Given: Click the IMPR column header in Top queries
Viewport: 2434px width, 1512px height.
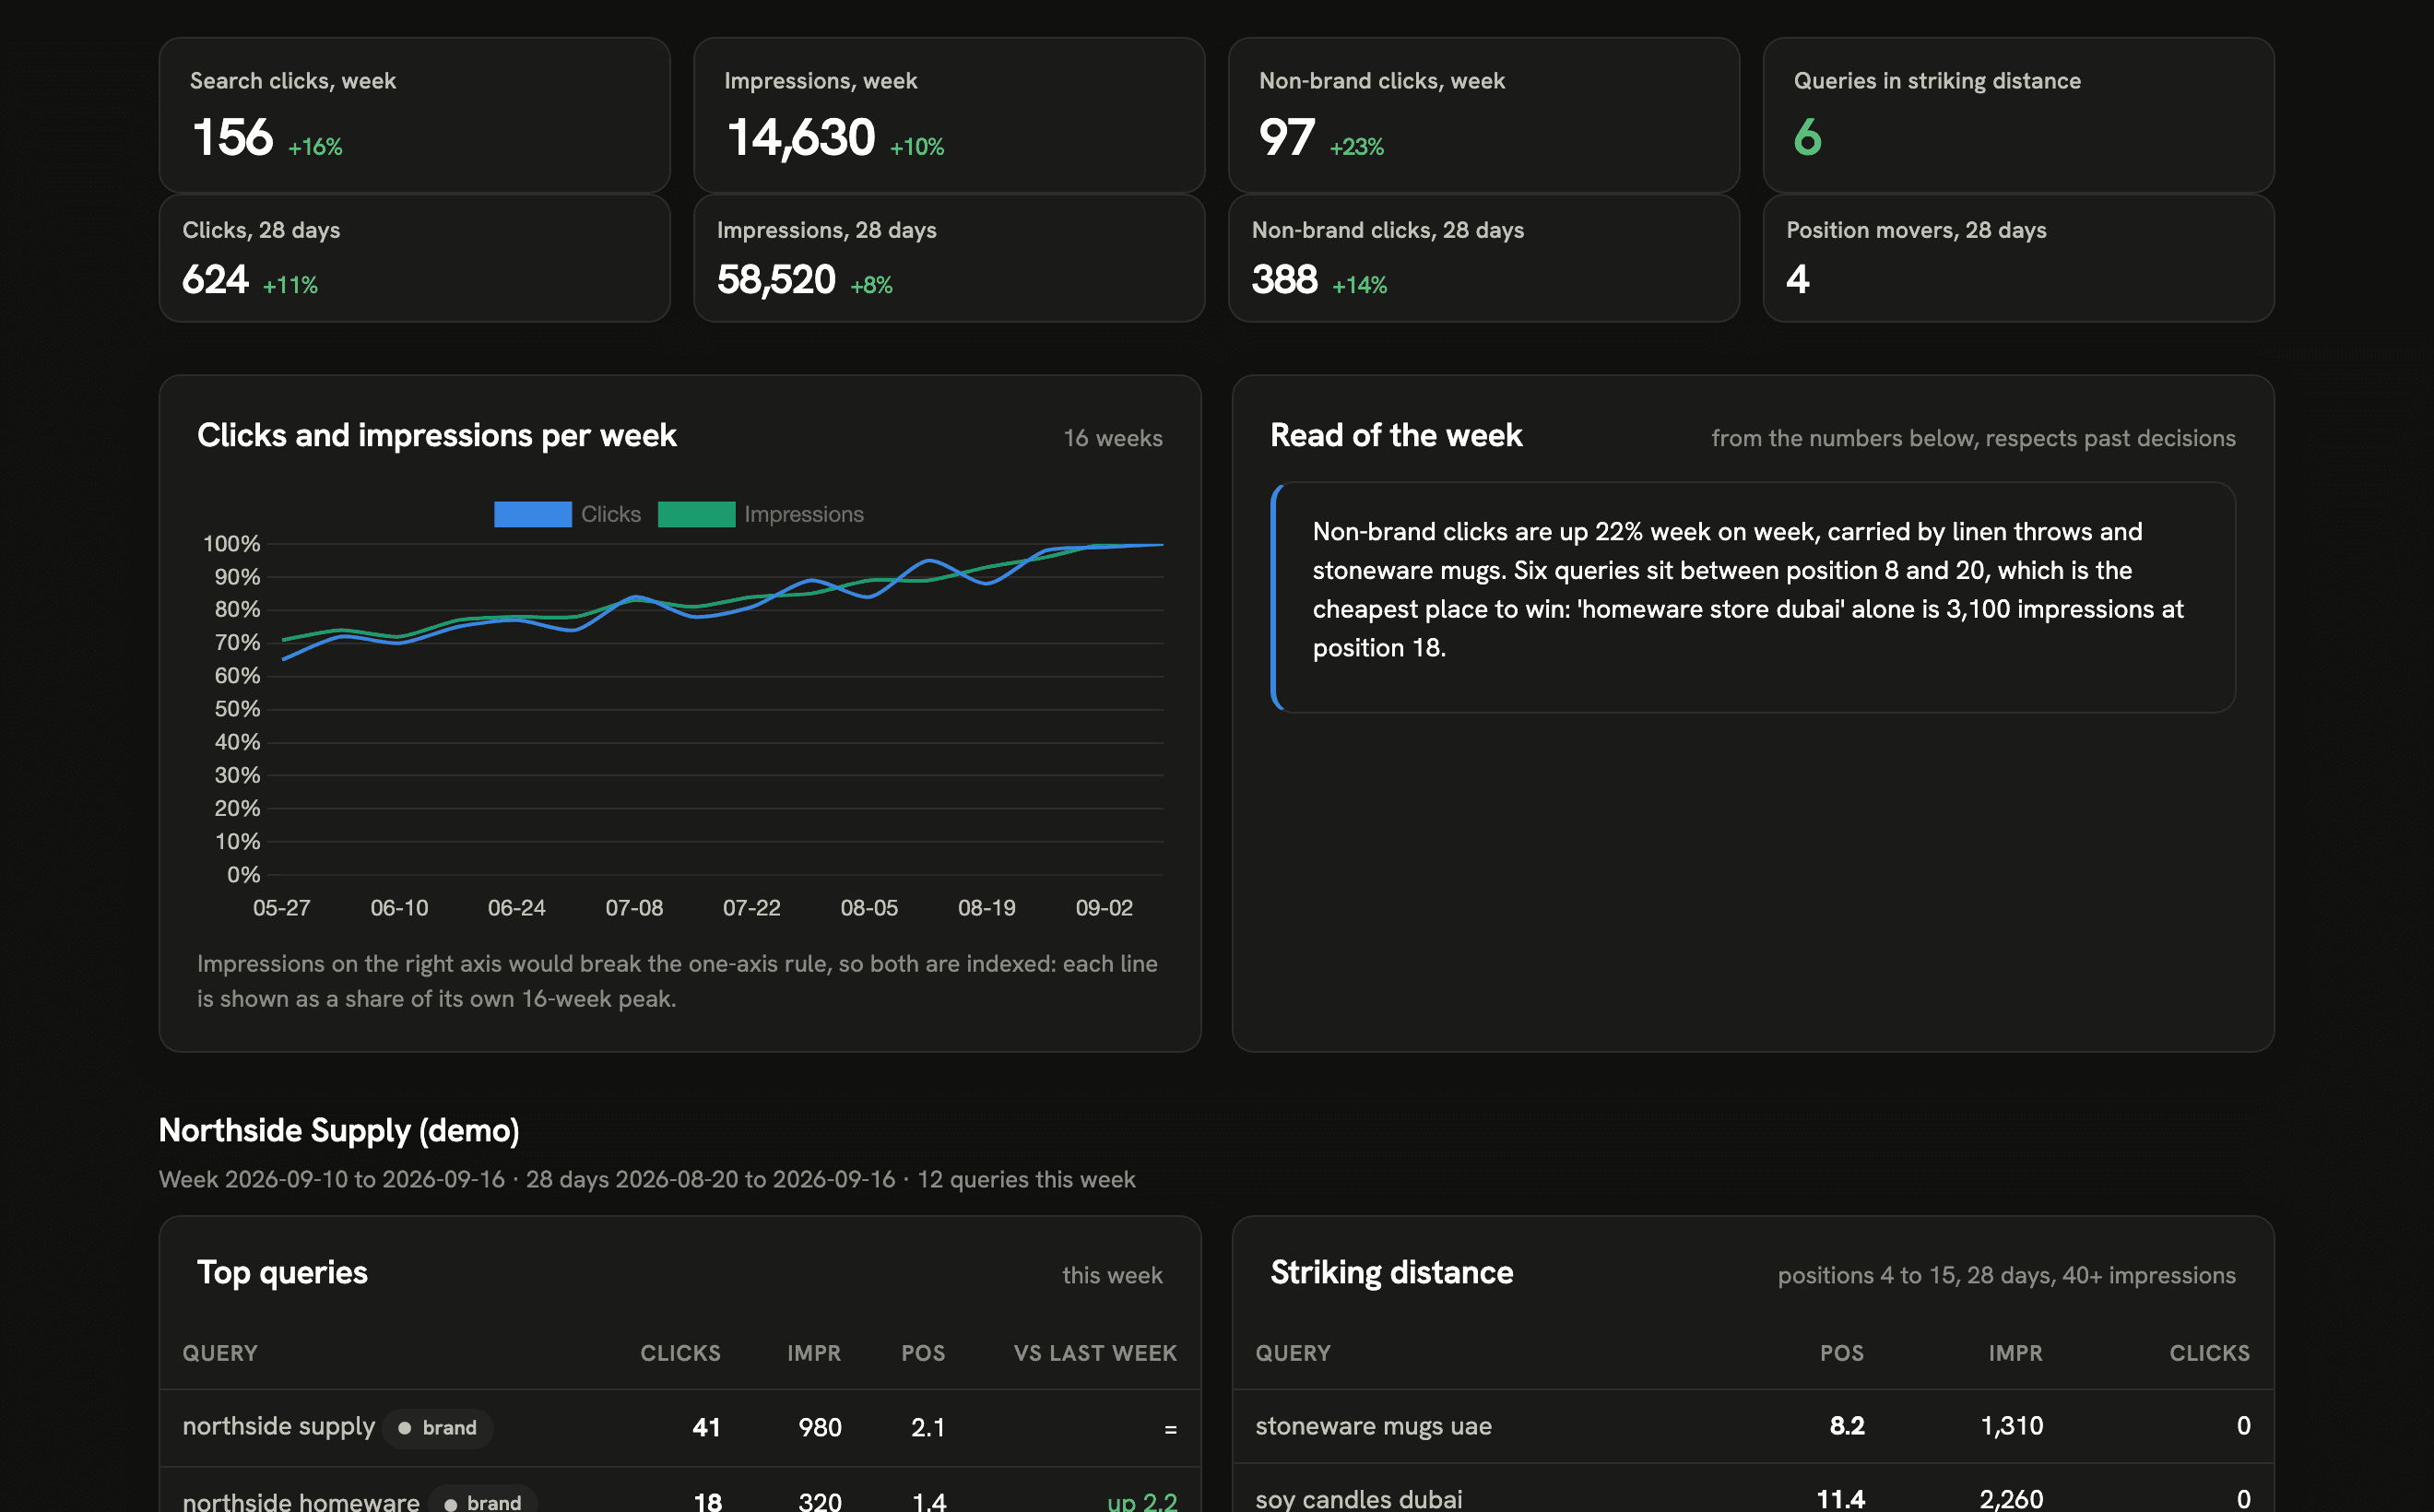Looking at the screenshot, I should [x=814, y=1353].
